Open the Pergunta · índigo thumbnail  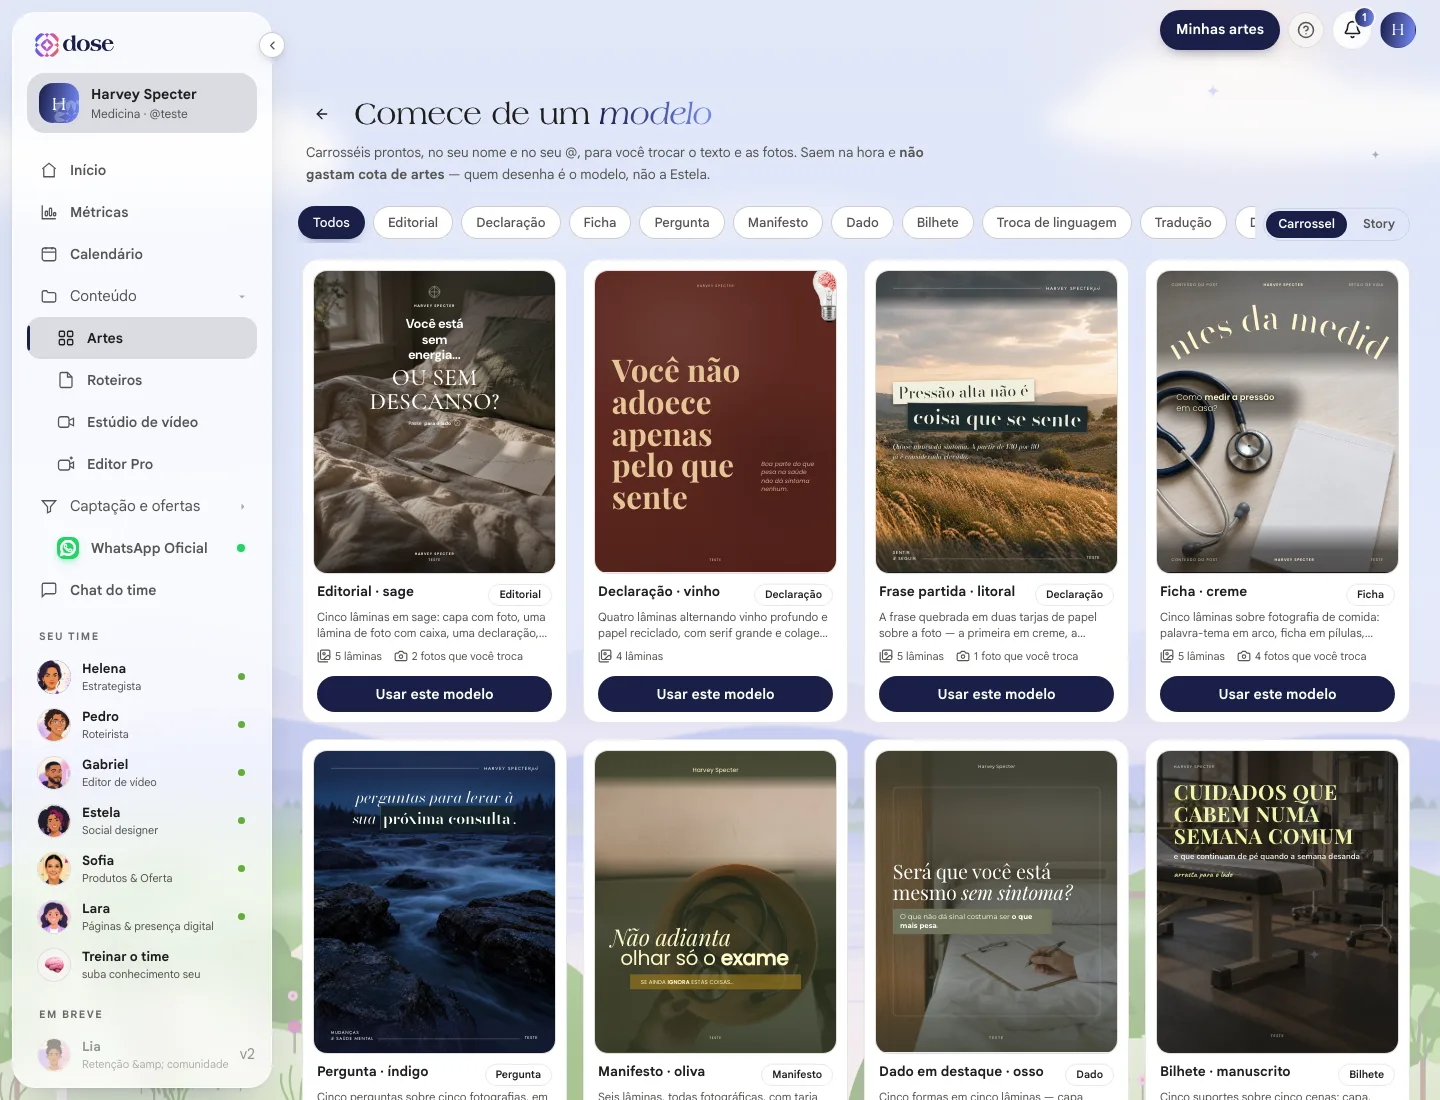tap(434, 902)
